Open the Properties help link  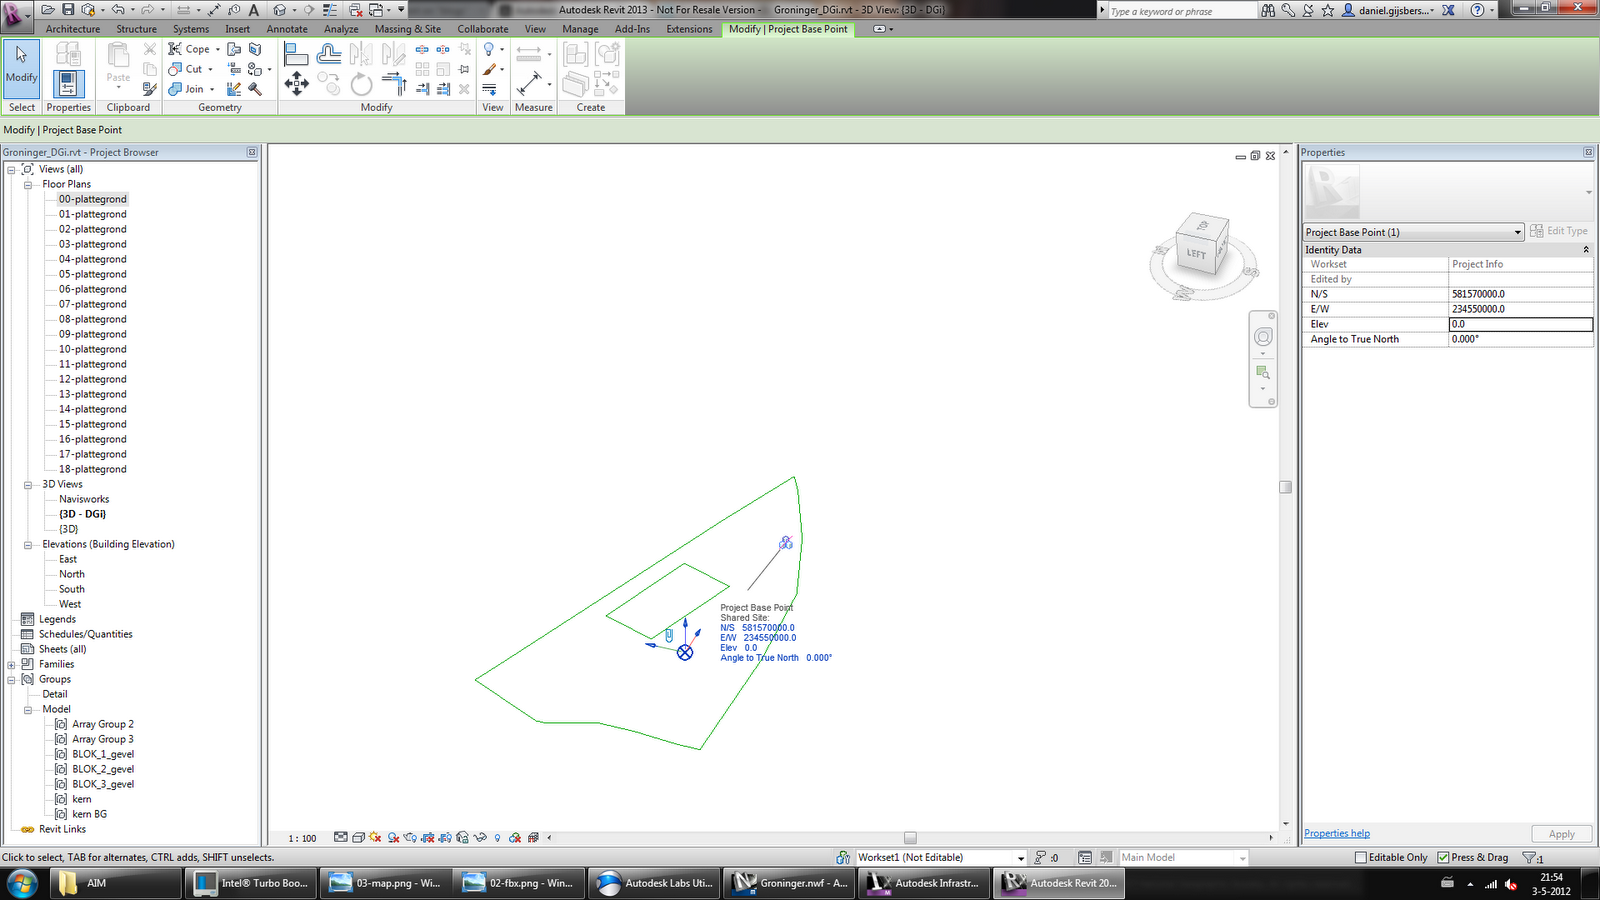[x=1336, y=832]
